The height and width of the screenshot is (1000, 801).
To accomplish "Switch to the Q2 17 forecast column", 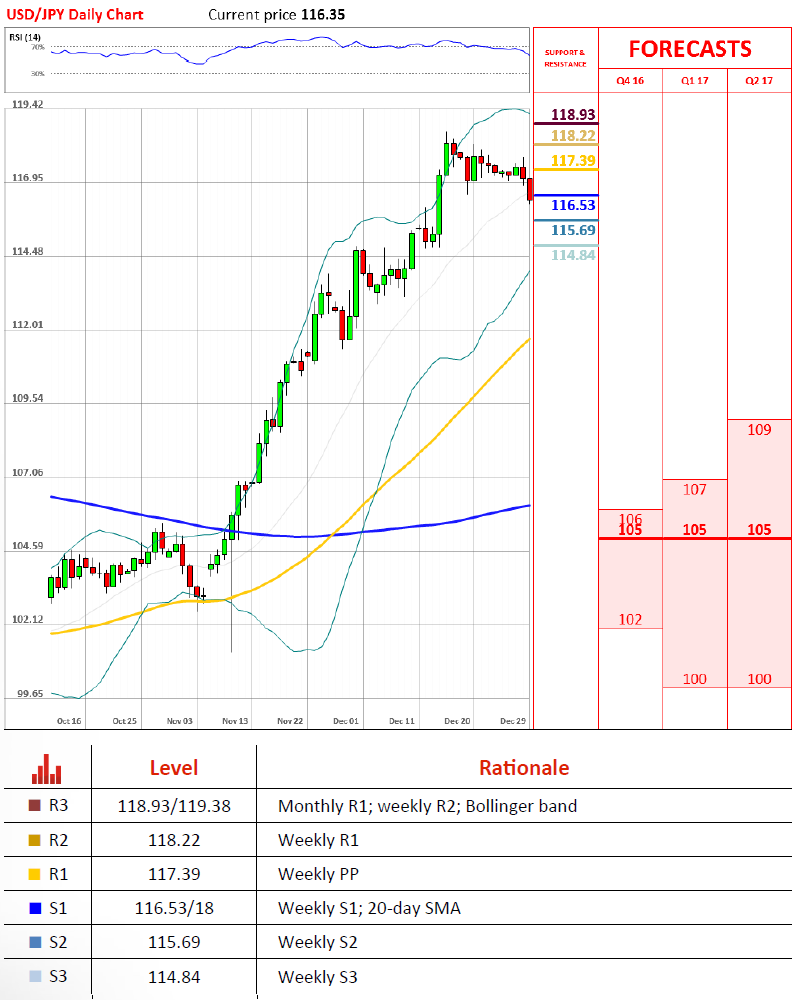I will [759, 80].
